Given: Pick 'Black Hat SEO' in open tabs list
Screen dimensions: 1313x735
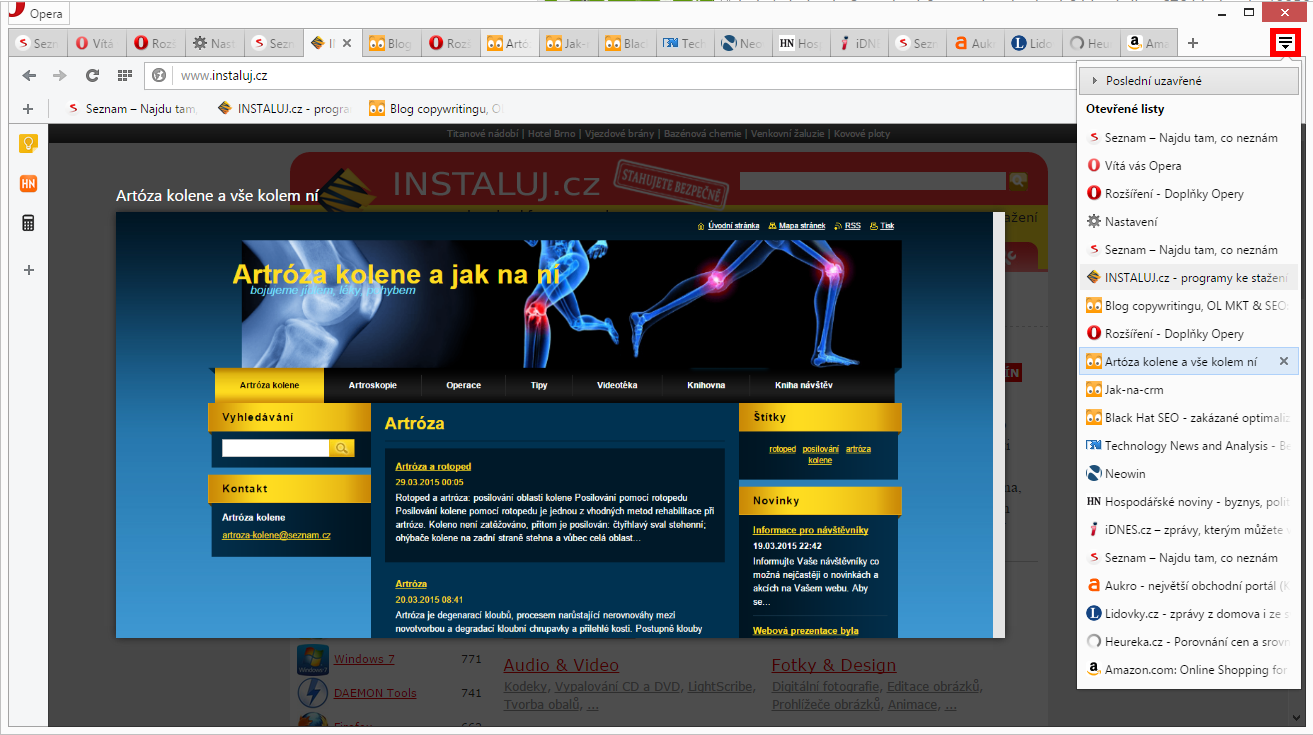Looking at the screenshot, I should coord(1188,417).
